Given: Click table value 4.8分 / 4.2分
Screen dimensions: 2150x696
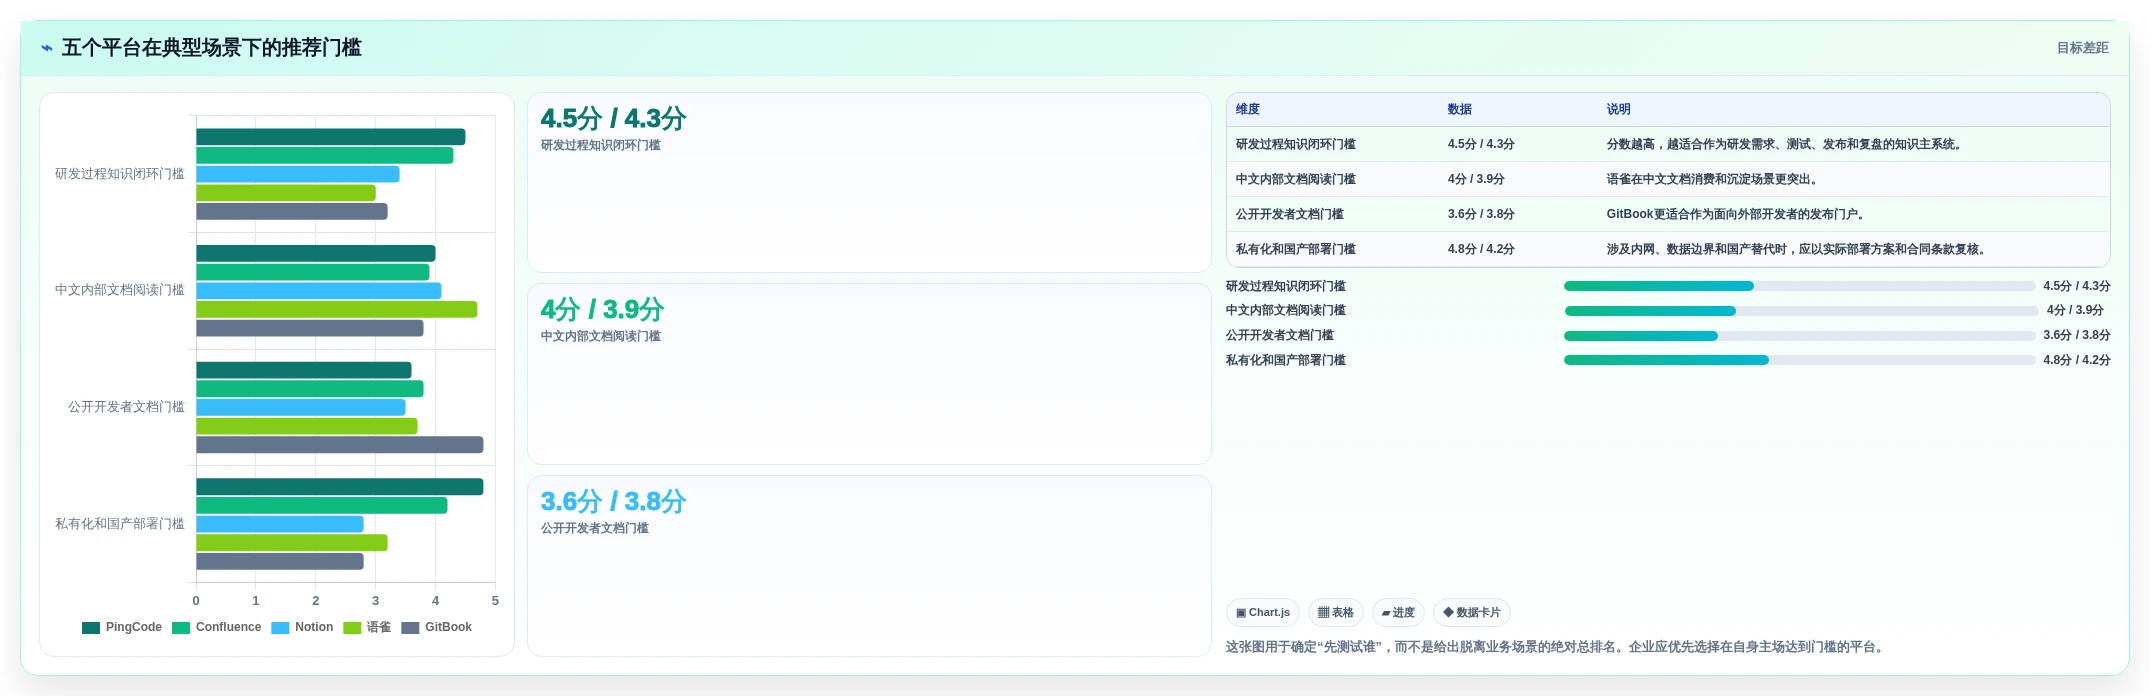Looking at the screenshot, I should click(1480, 250).
